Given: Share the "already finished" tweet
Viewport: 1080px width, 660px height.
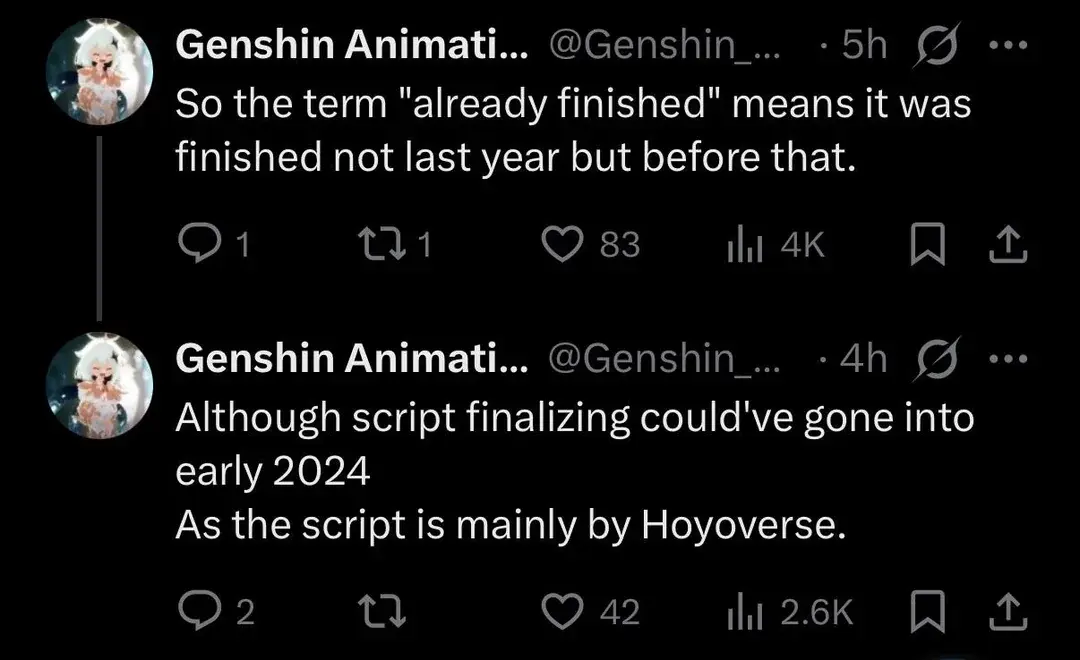Looking at the screenshot, I should click(x=1009, y=244).
